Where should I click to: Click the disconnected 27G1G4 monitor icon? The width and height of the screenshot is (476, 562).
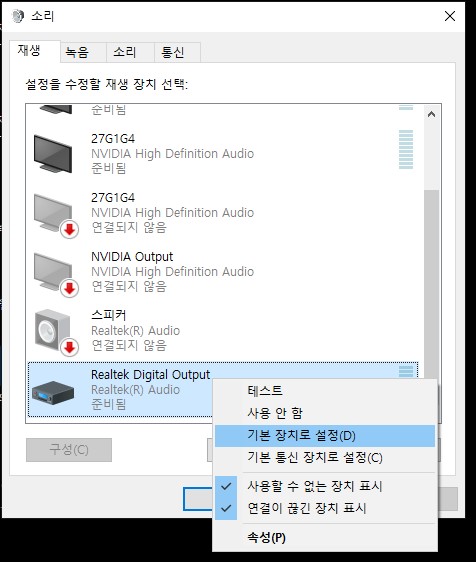[56, 215]
